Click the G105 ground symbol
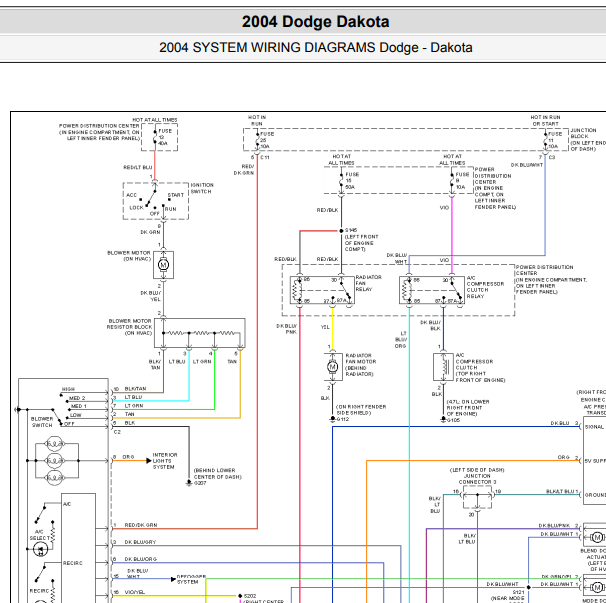 443,420
